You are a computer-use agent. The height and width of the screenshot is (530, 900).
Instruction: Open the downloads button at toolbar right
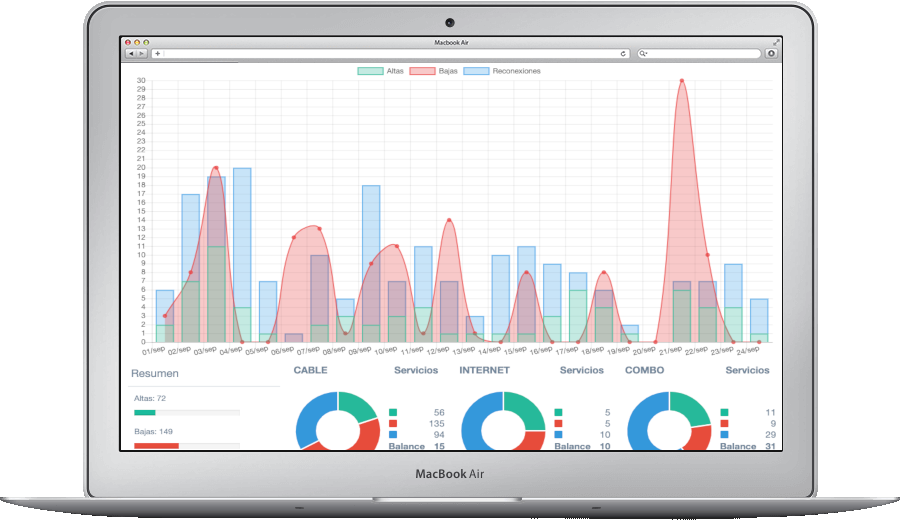point(771,53)
